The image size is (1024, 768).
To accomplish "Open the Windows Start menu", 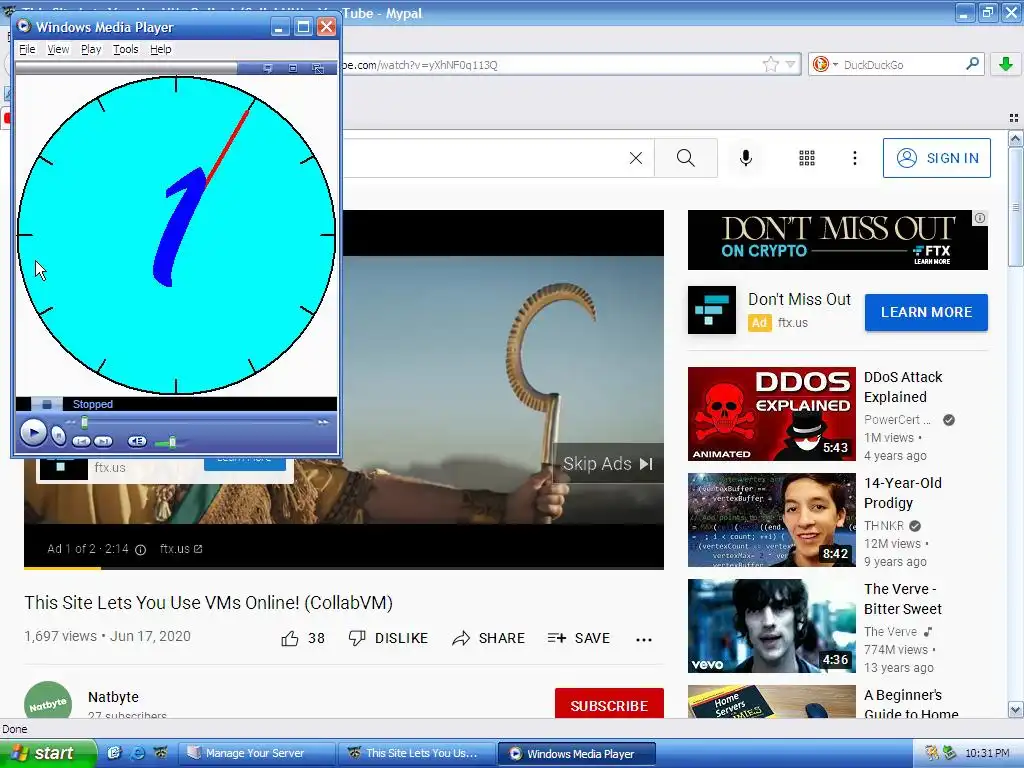I will pyautogui.click(x=48, y=753).
